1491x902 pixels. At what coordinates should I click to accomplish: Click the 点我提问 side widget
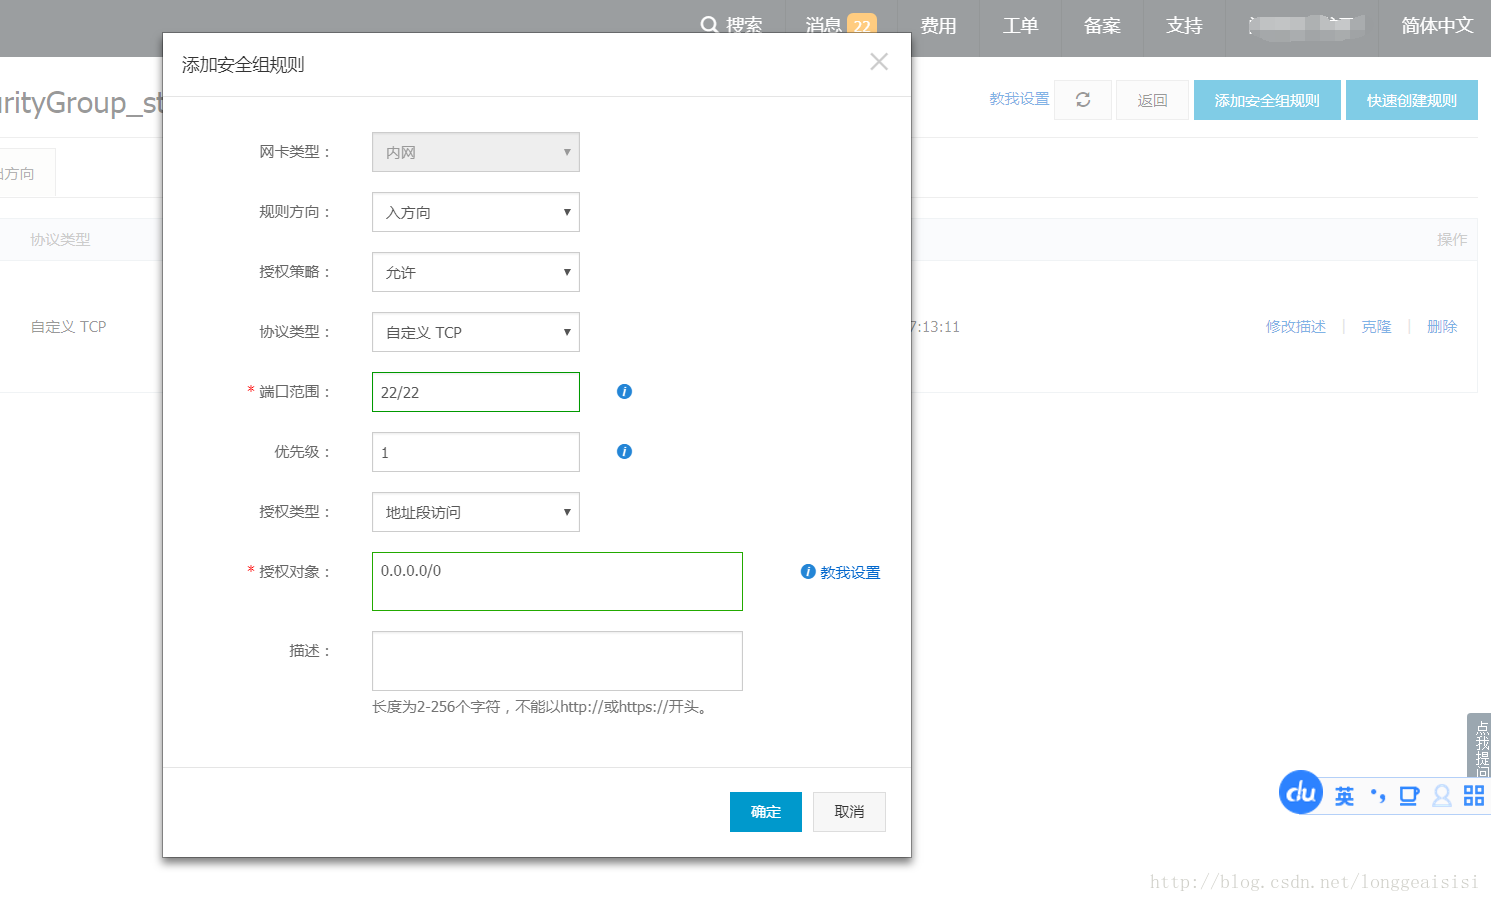(x=1479, y=746)
